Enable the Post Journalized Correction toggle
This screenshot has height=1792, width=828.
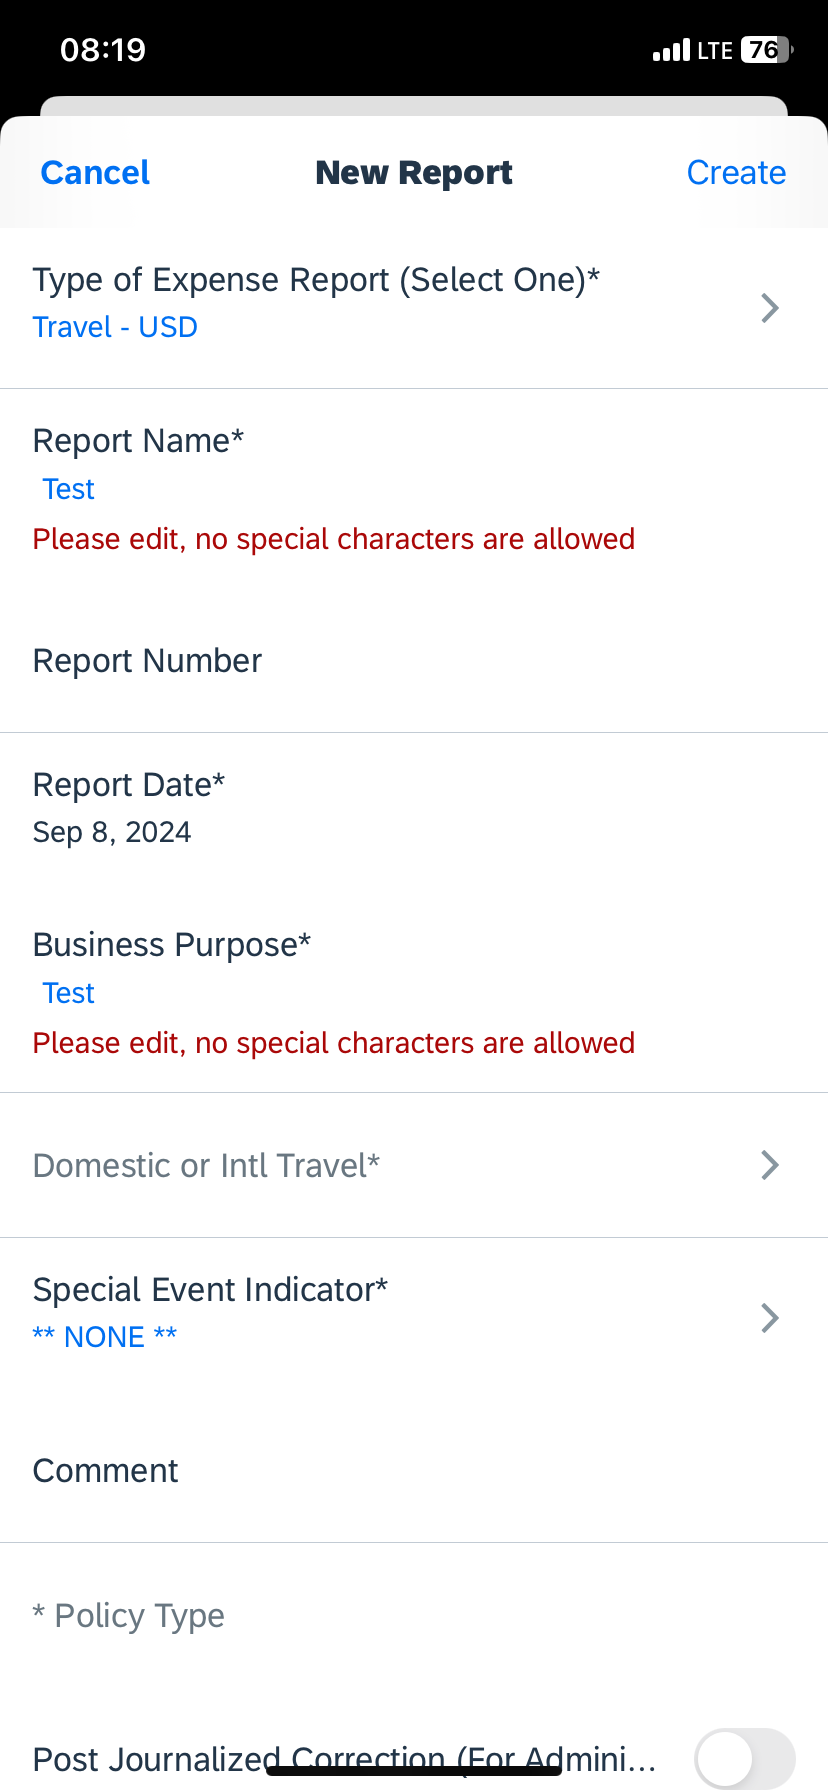(x=744, y=1757)
